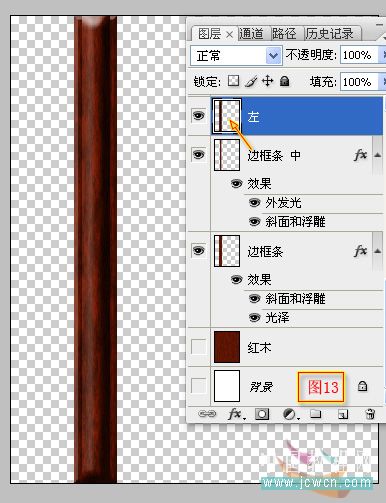Image resolution: width=386 pixels, height=503 pixels.
Task: Open the blend mode 正常 dropdown
Action: pos(273,55)
